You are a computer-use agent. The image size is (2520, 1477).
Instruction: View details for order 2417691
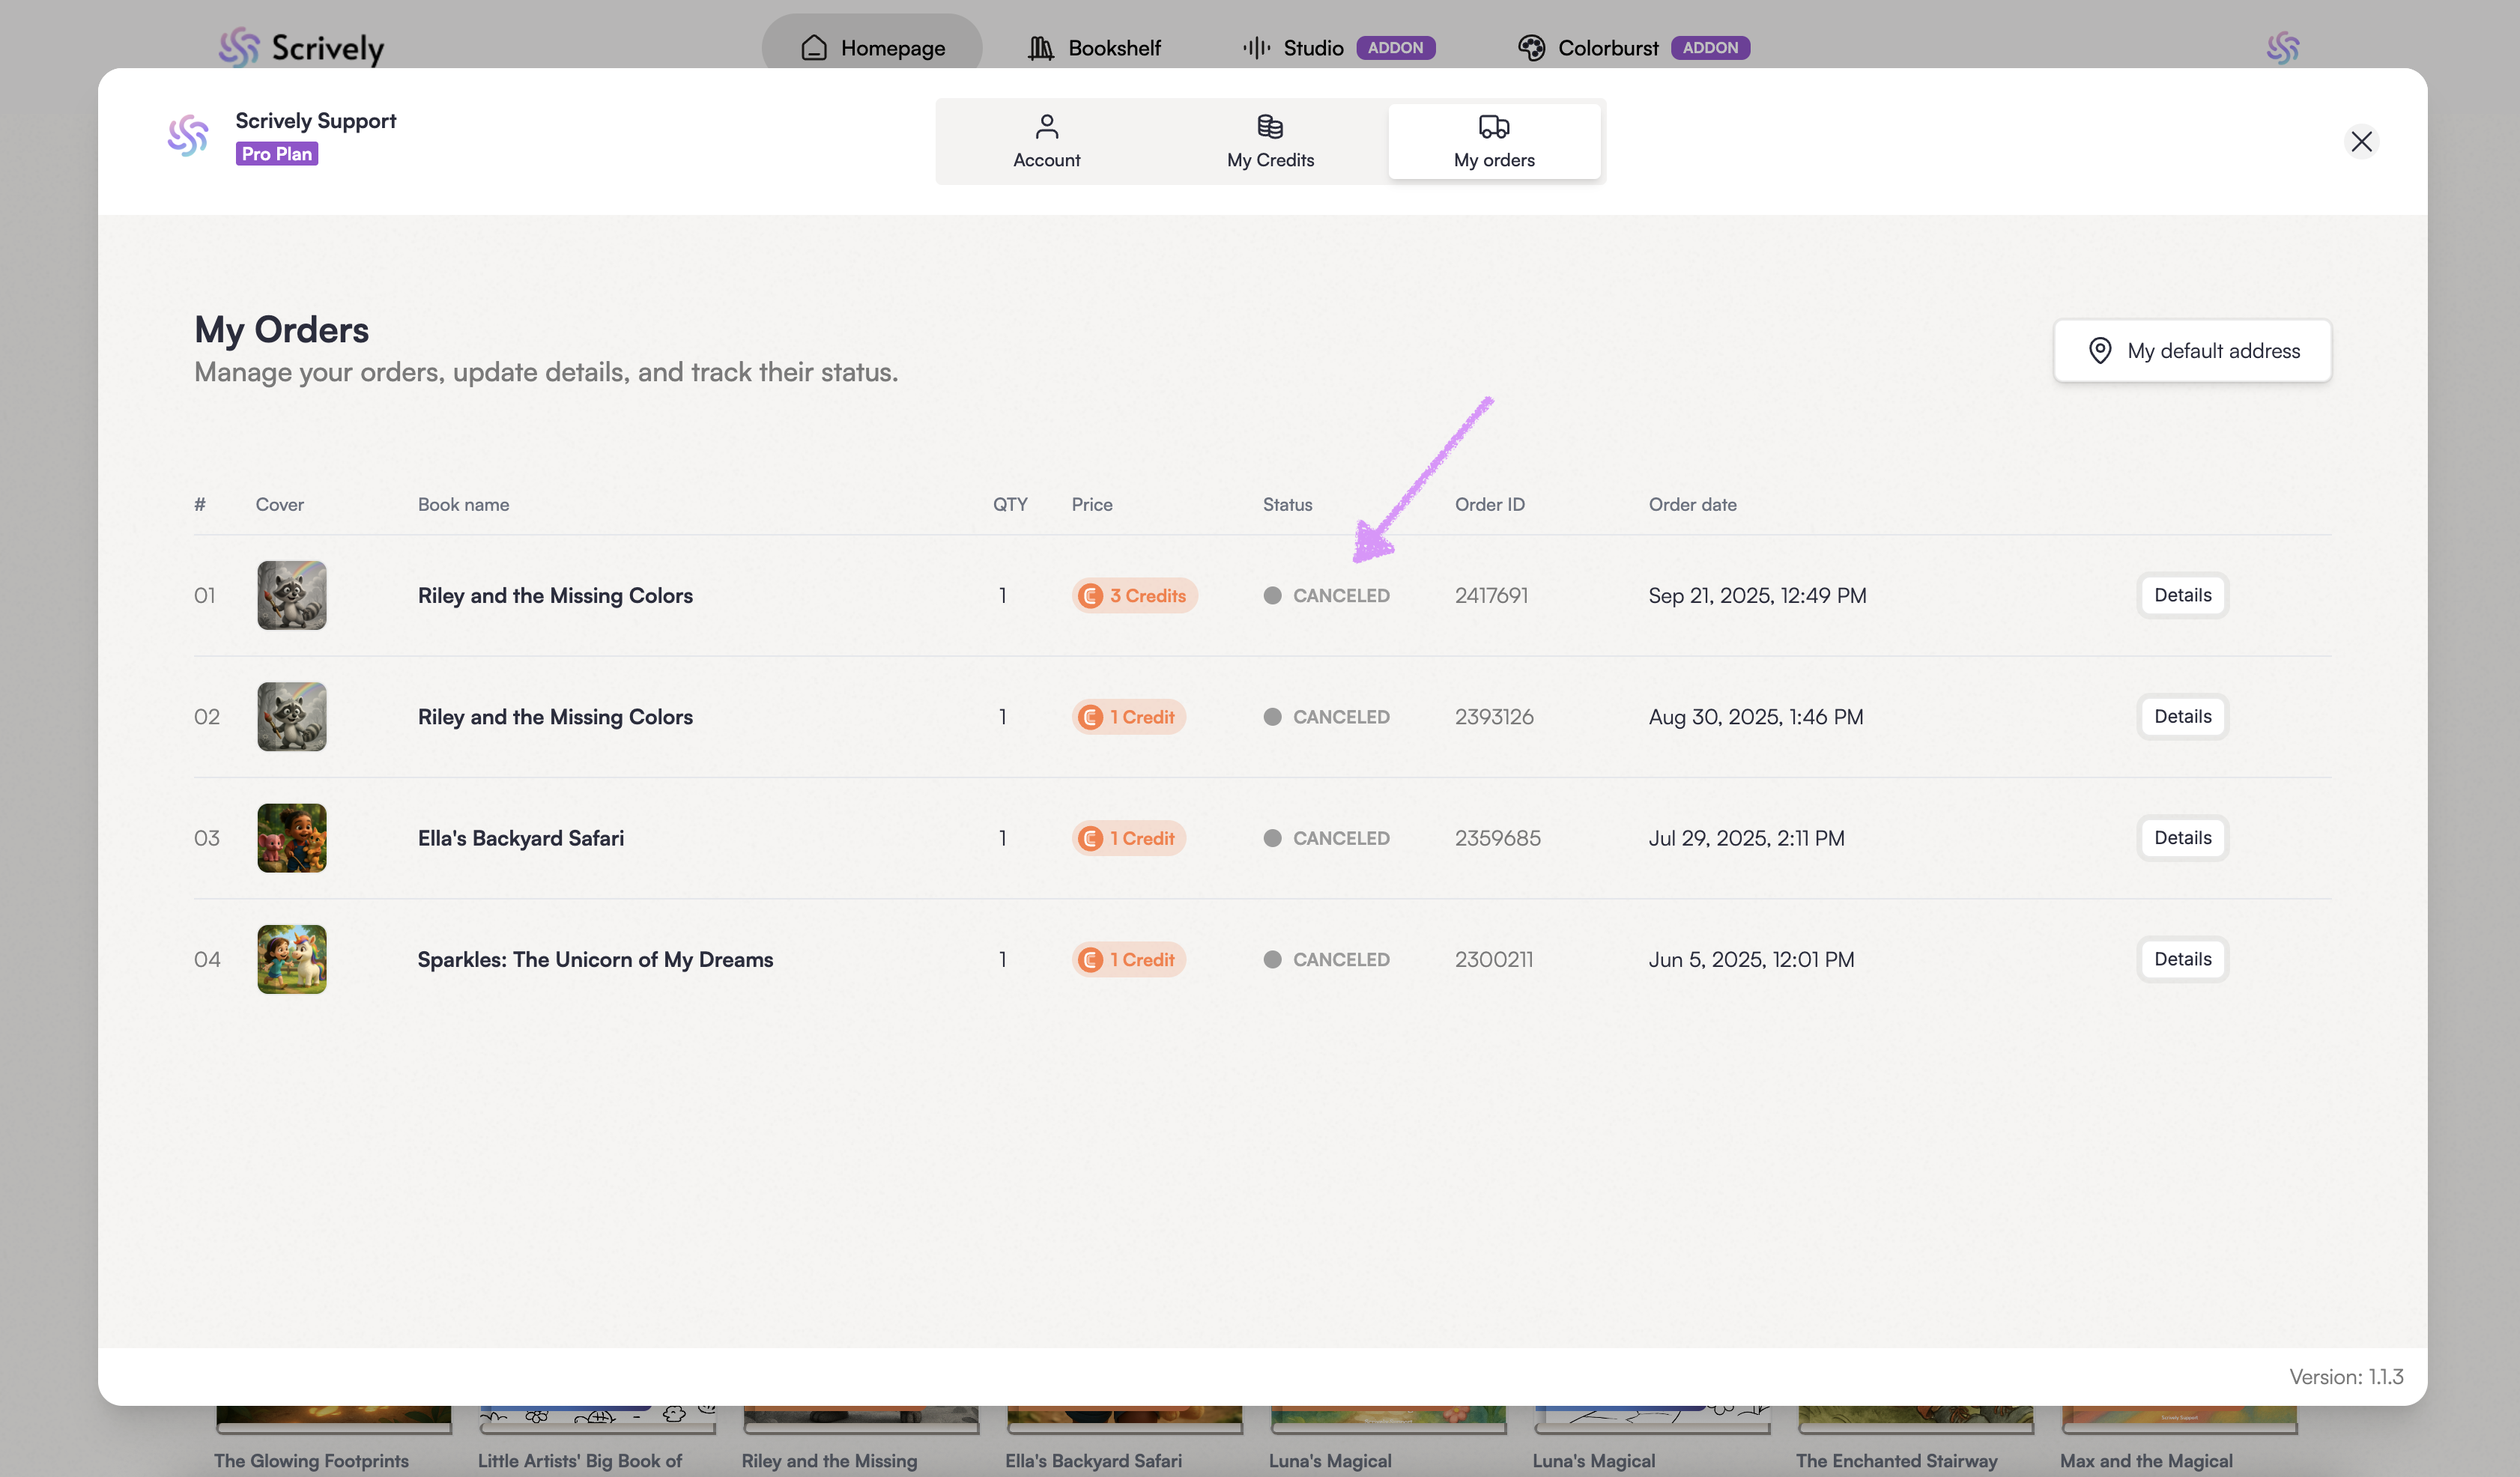point(2182,595)
